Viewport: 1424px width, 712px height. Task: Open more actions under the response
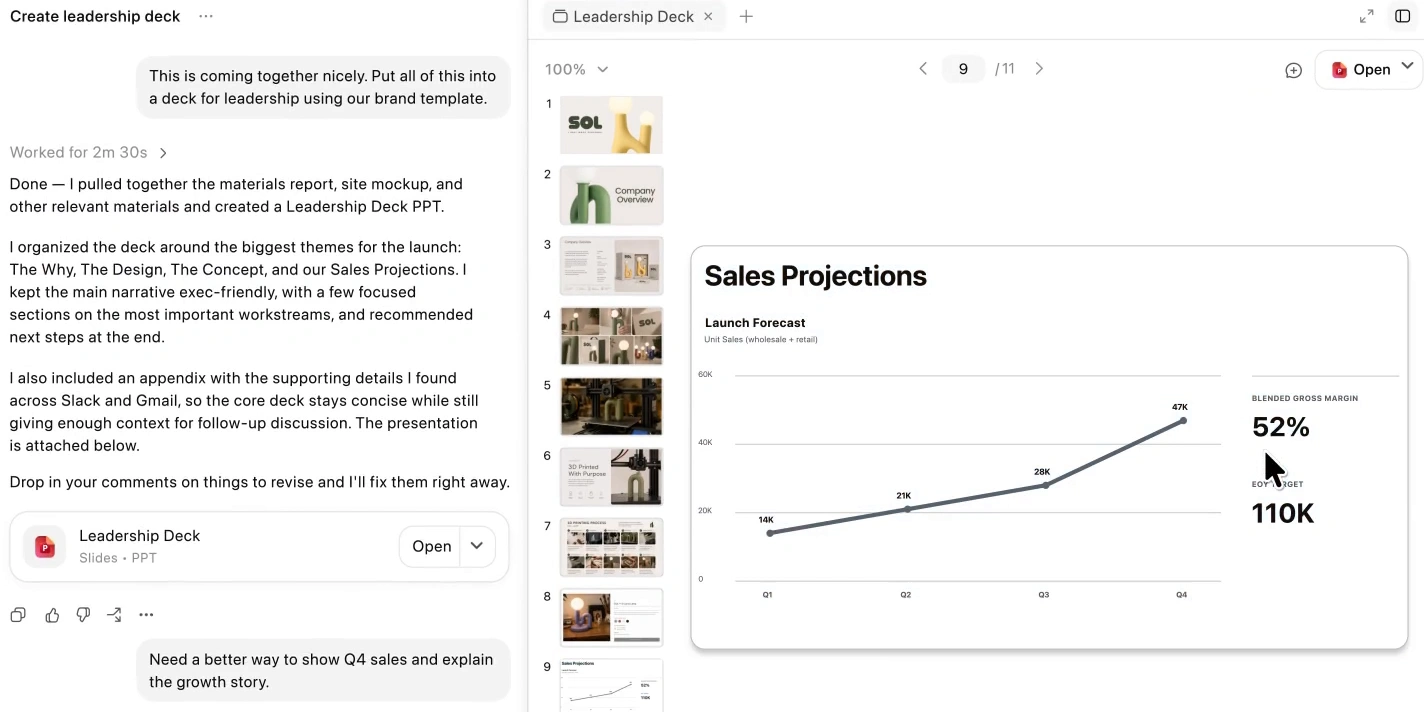tap(147, 615)
